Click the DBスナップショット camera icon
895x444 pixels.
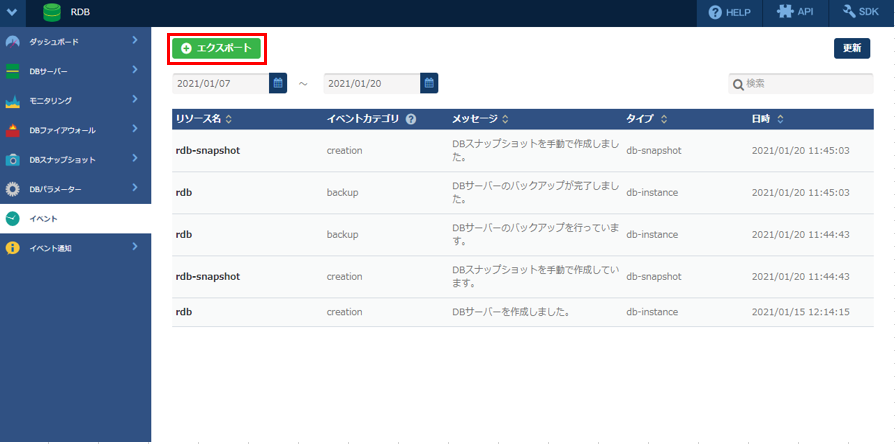tap(13, 160)
